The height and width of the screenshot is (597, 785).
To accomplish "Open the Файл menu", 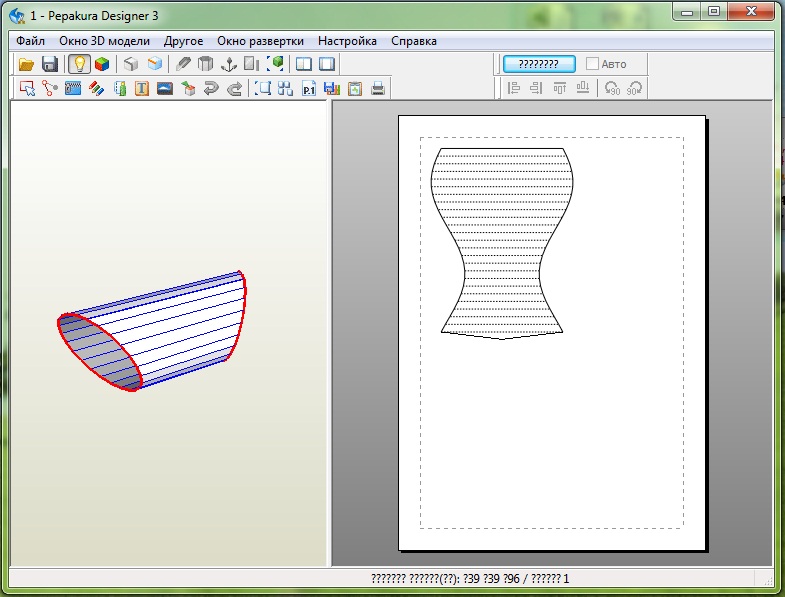I will pyautogui.click(x=31, y=41).
